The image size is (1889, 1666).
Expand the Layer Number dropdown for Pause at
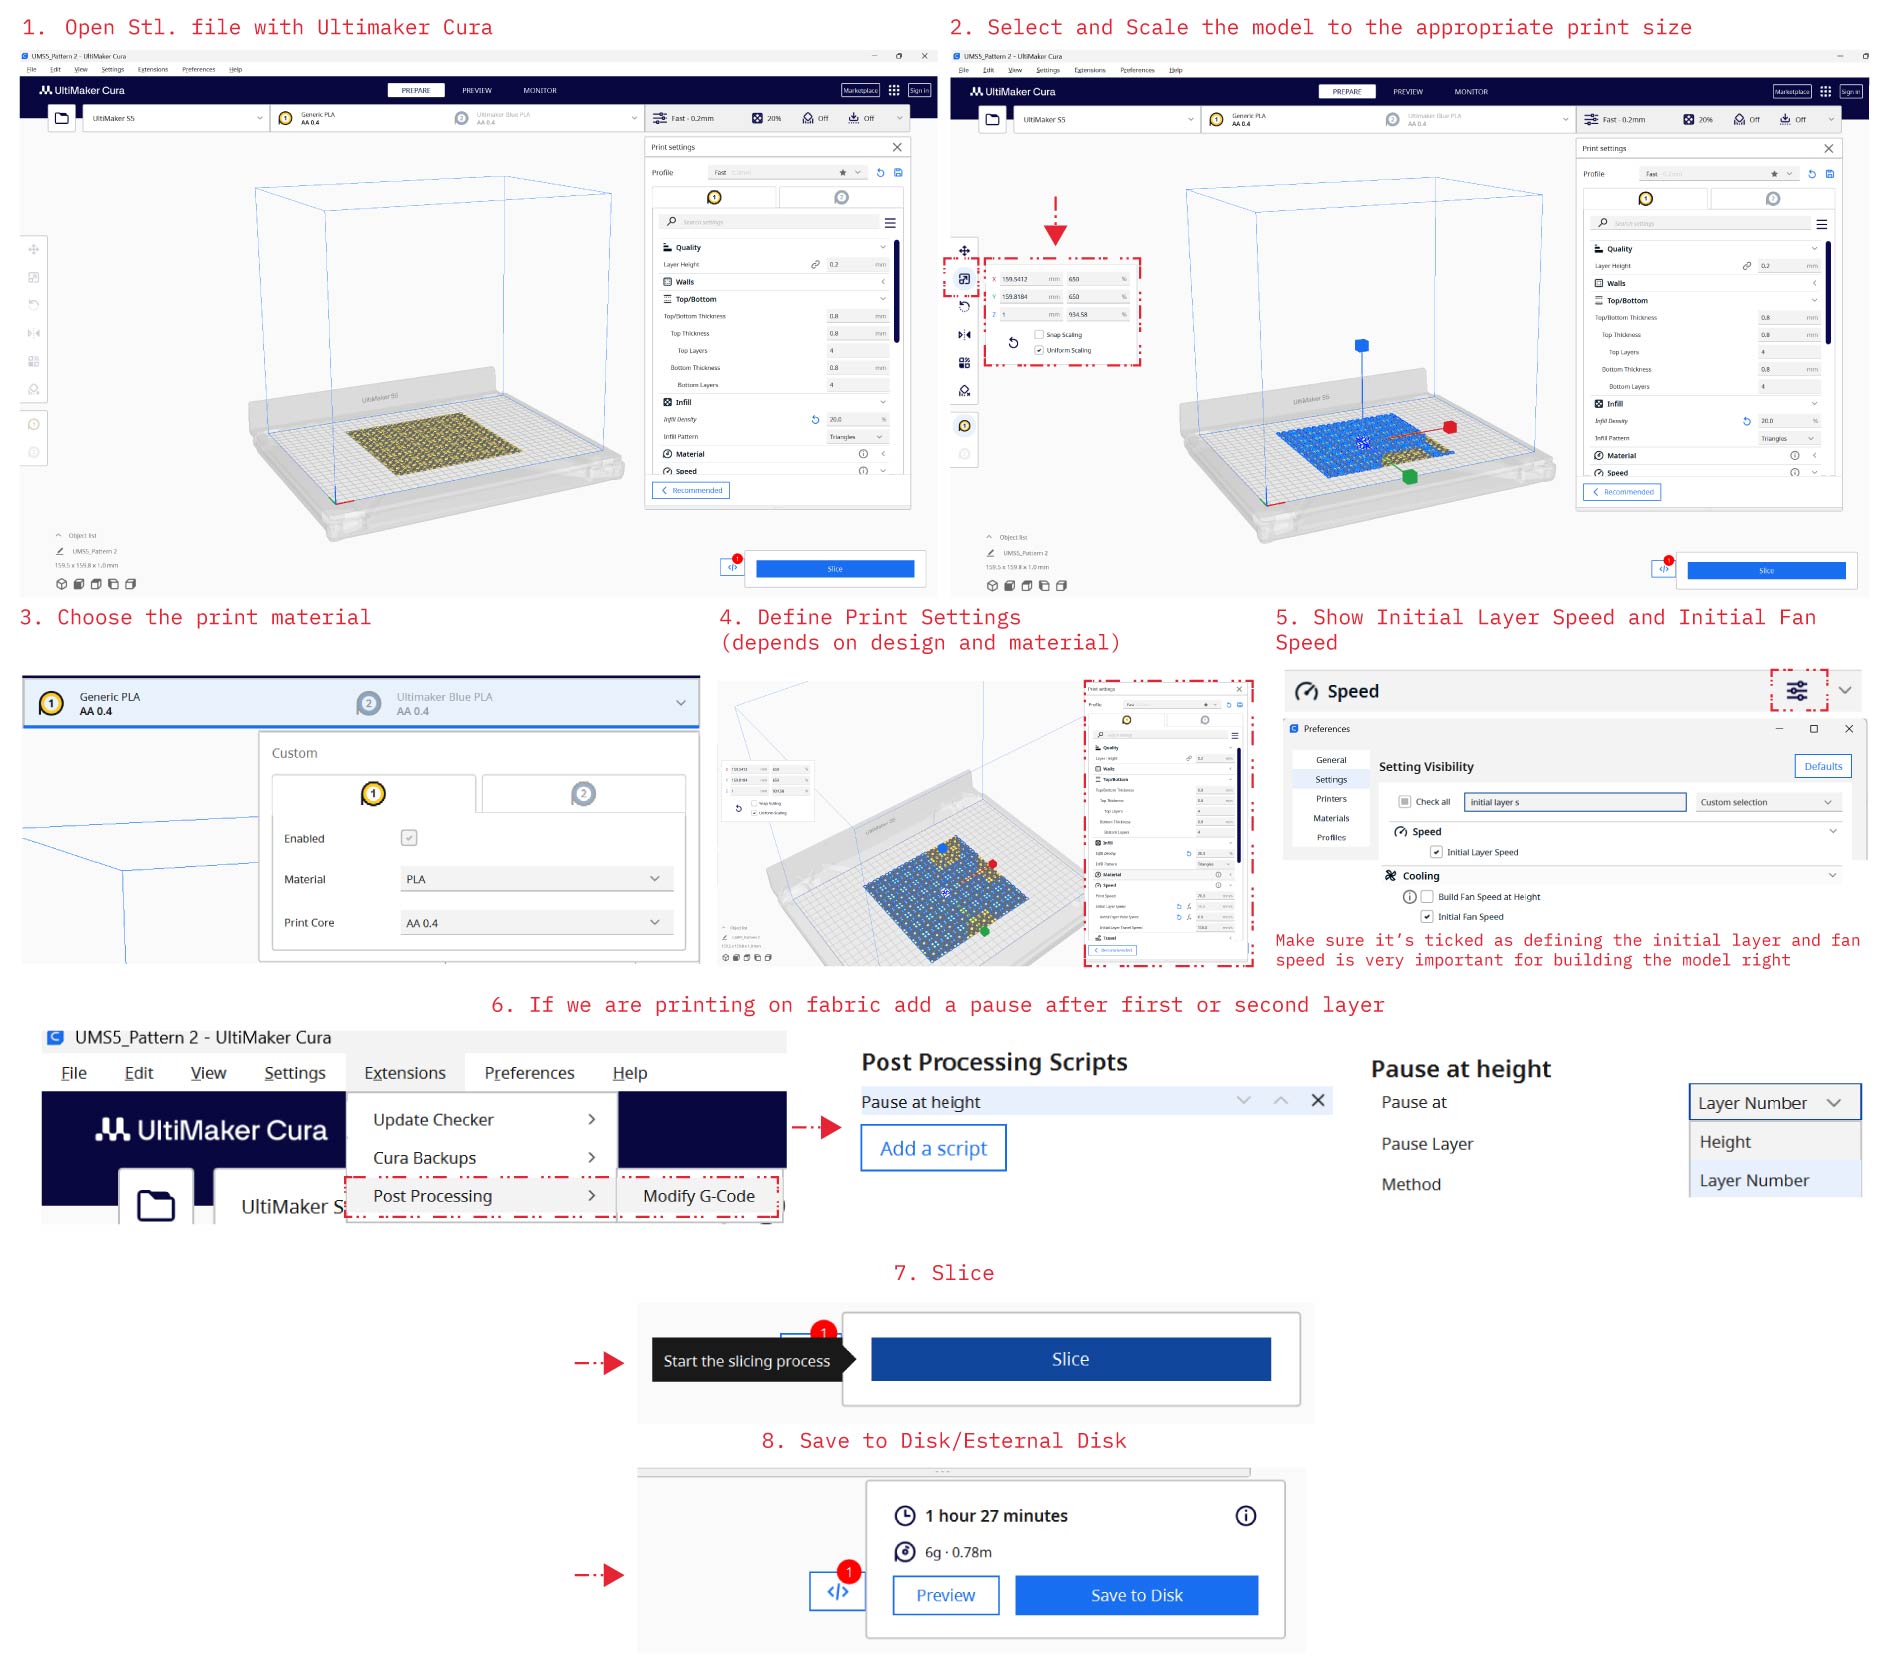[x=1773, y=1103]
